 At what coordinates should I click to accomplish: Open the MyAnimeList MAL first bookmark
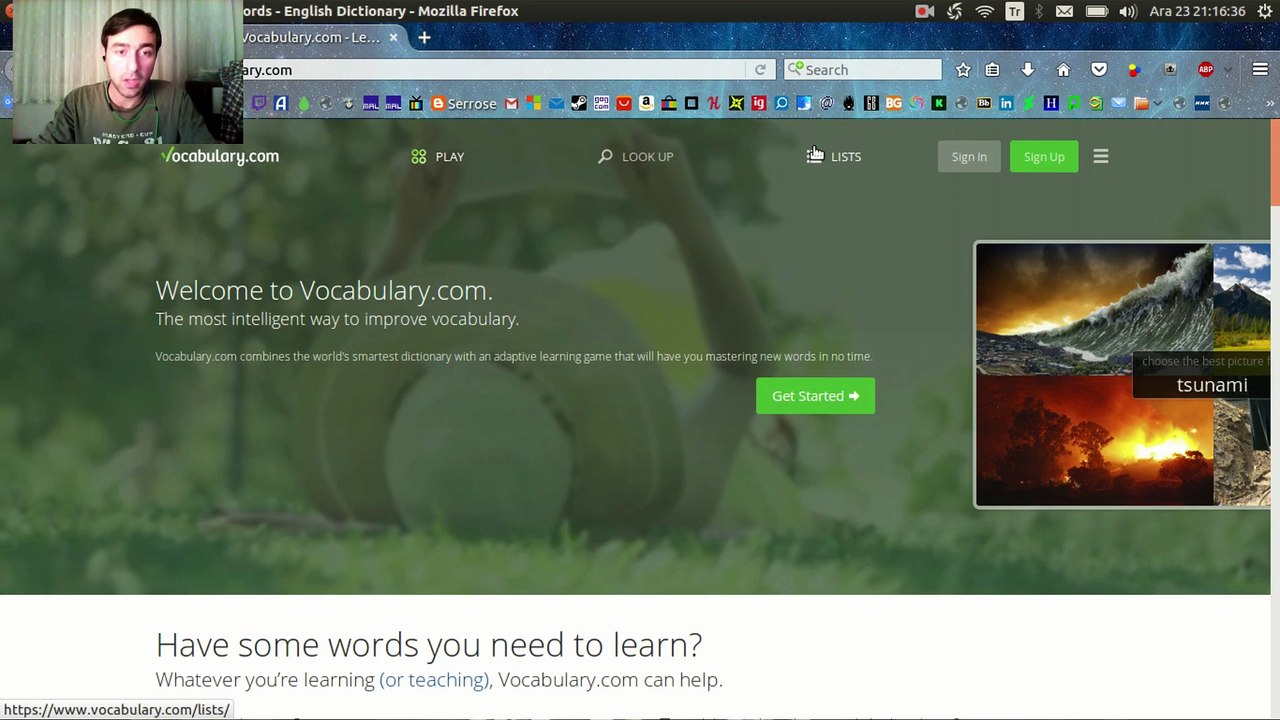click(x=371, y=103)
